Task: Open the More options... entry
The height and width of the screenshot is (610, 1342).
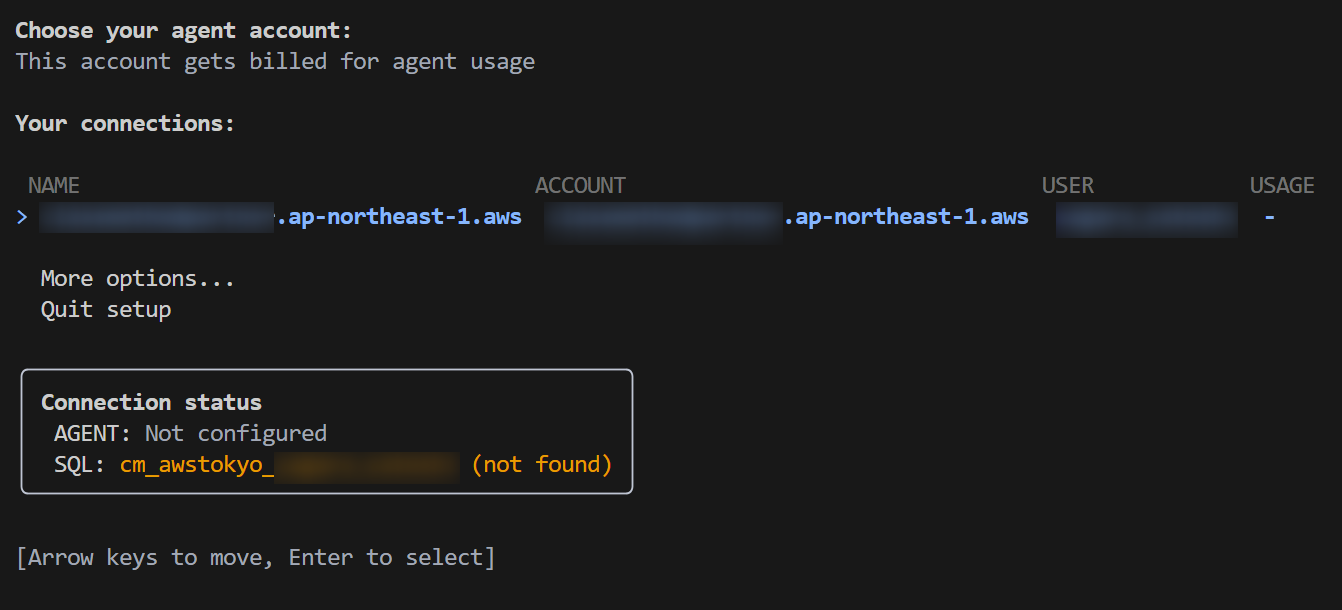Action: point(138,278)
